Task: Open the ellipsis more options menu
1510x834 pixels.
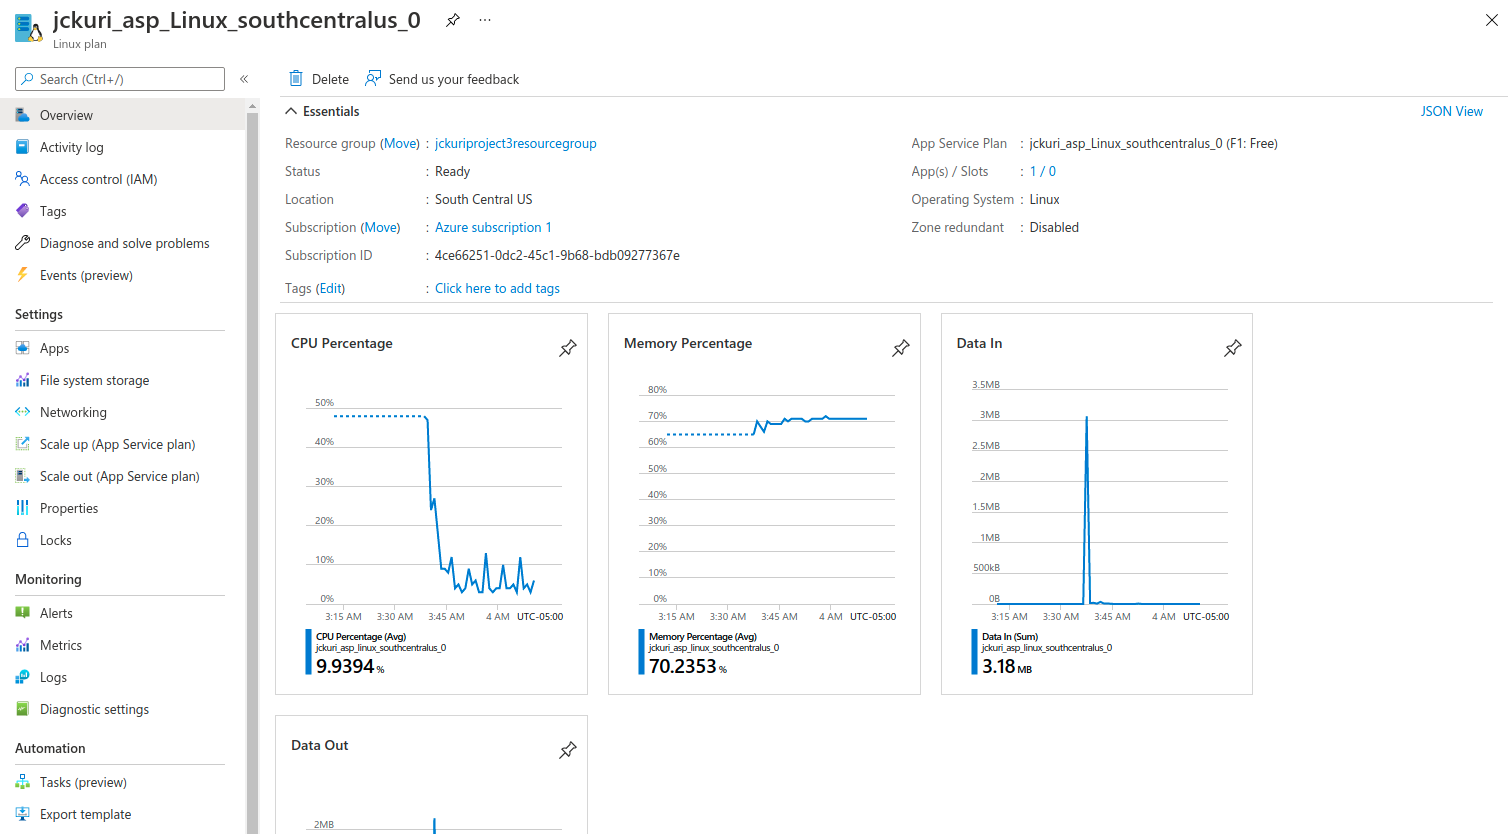Action: (x=485, y=20)
